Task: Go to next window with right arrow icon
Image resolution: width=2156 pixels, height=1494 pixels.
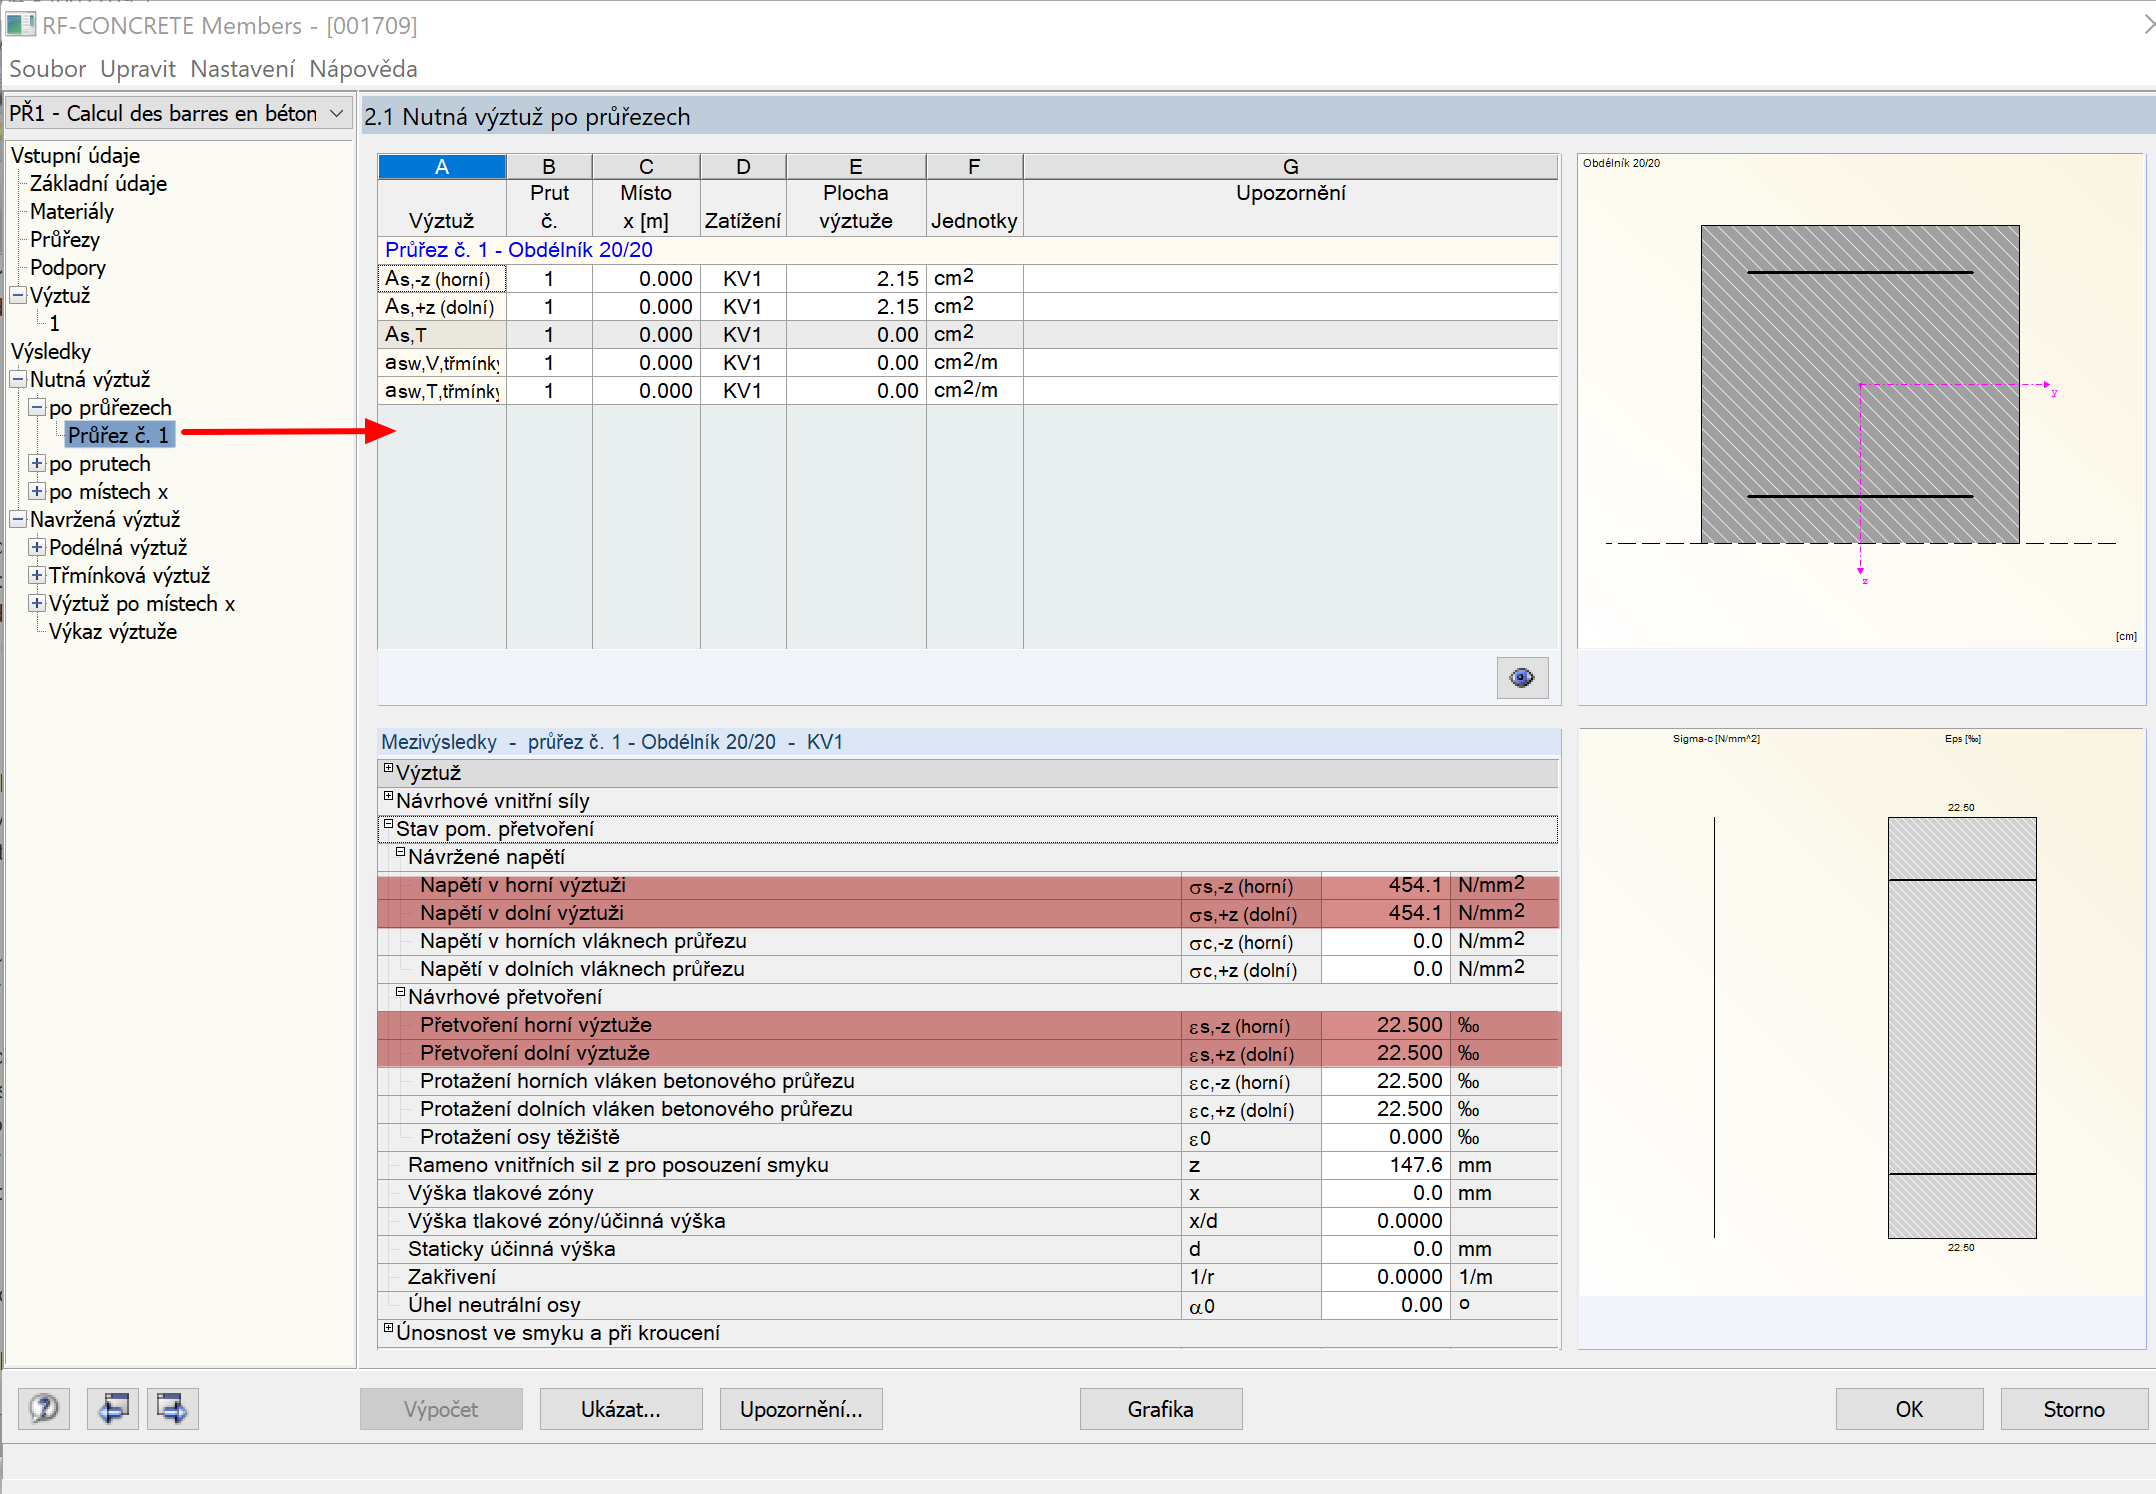Action: point(172,1409)
